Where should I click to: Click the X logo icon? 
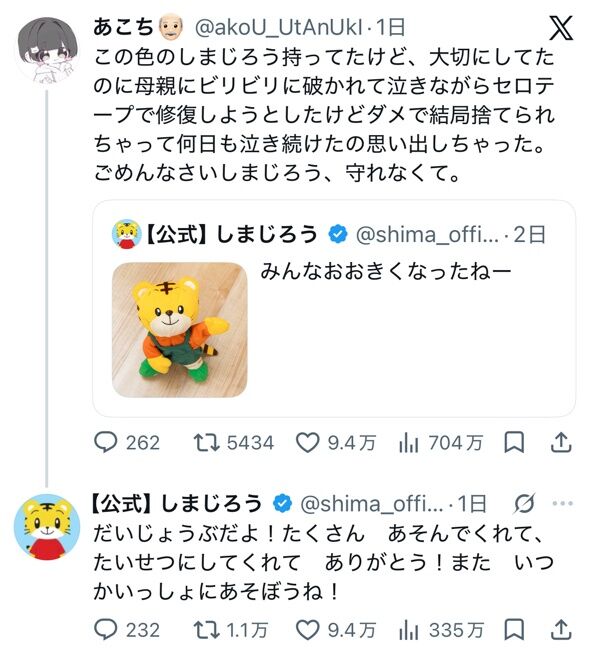(561, 28)
